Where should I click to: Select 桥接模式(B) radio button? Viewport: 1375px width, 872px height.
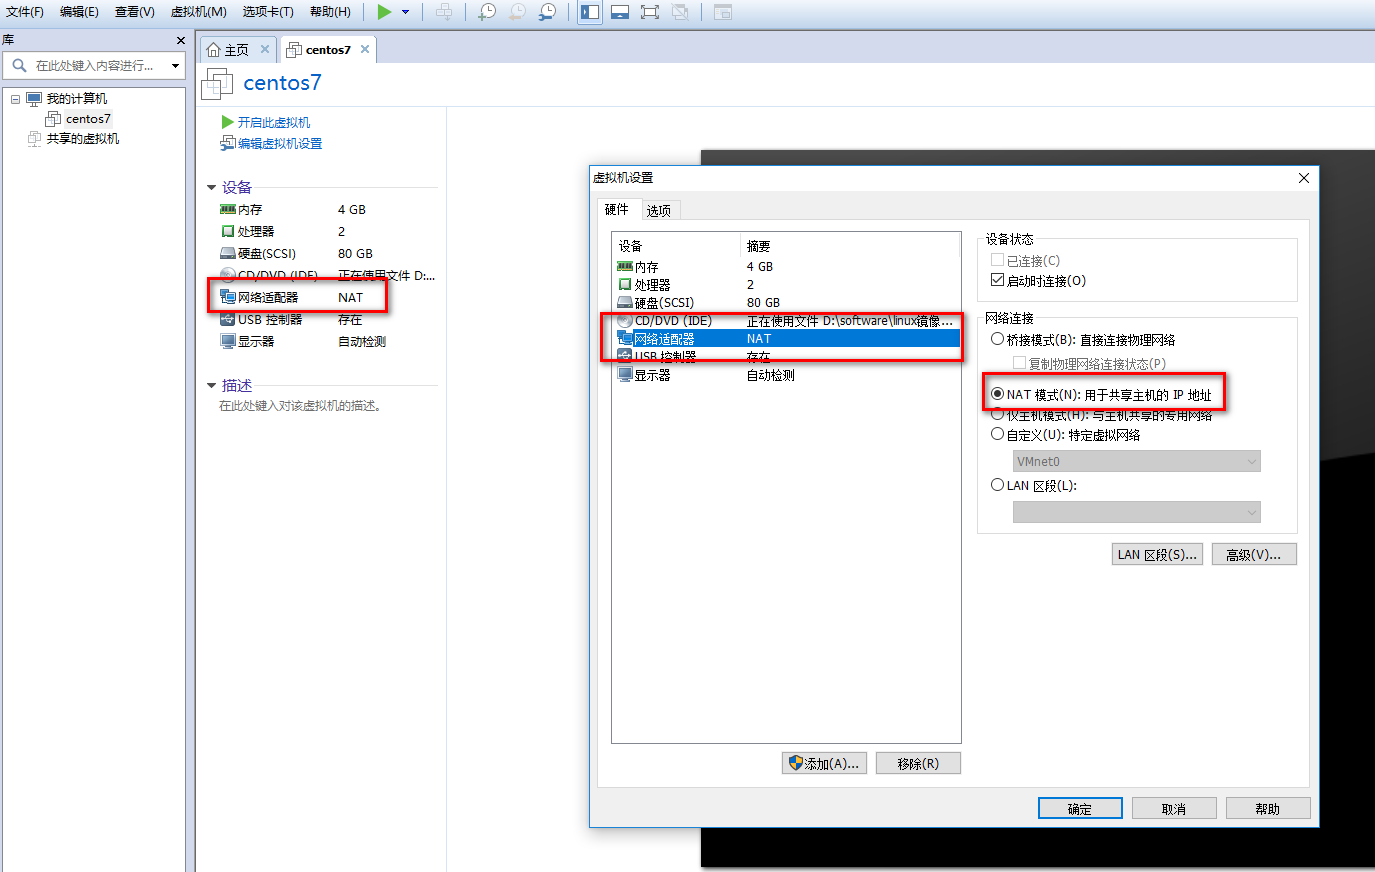tap(997, 339)
